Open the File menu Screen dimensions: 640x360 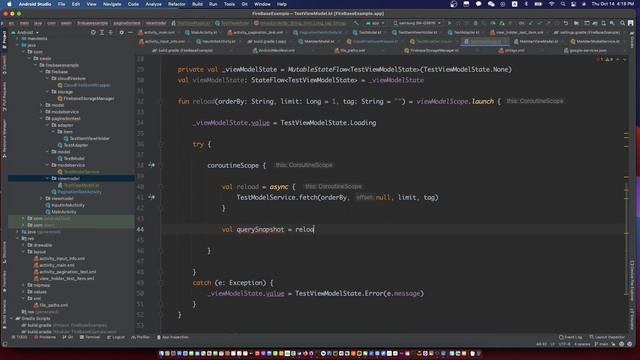point(61,4)
